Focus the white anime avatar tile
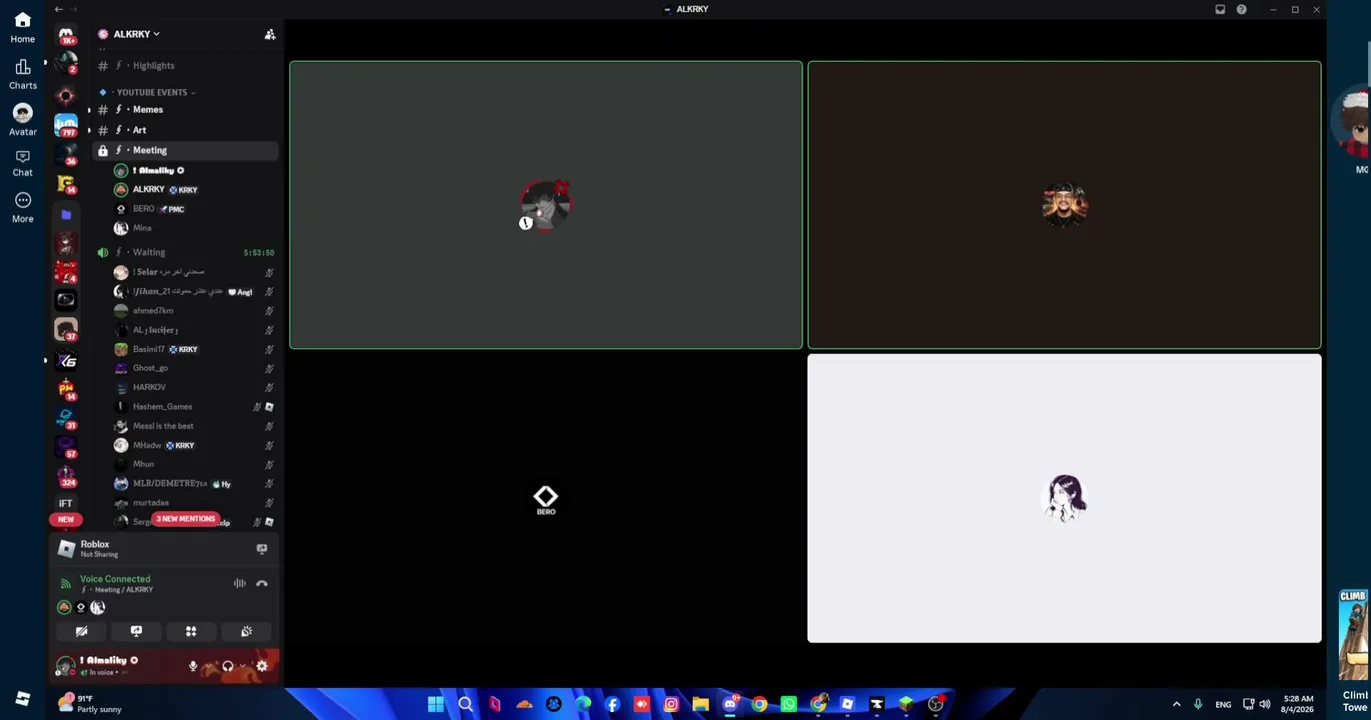This screenshot has width=1371, height=720. 1064,498
